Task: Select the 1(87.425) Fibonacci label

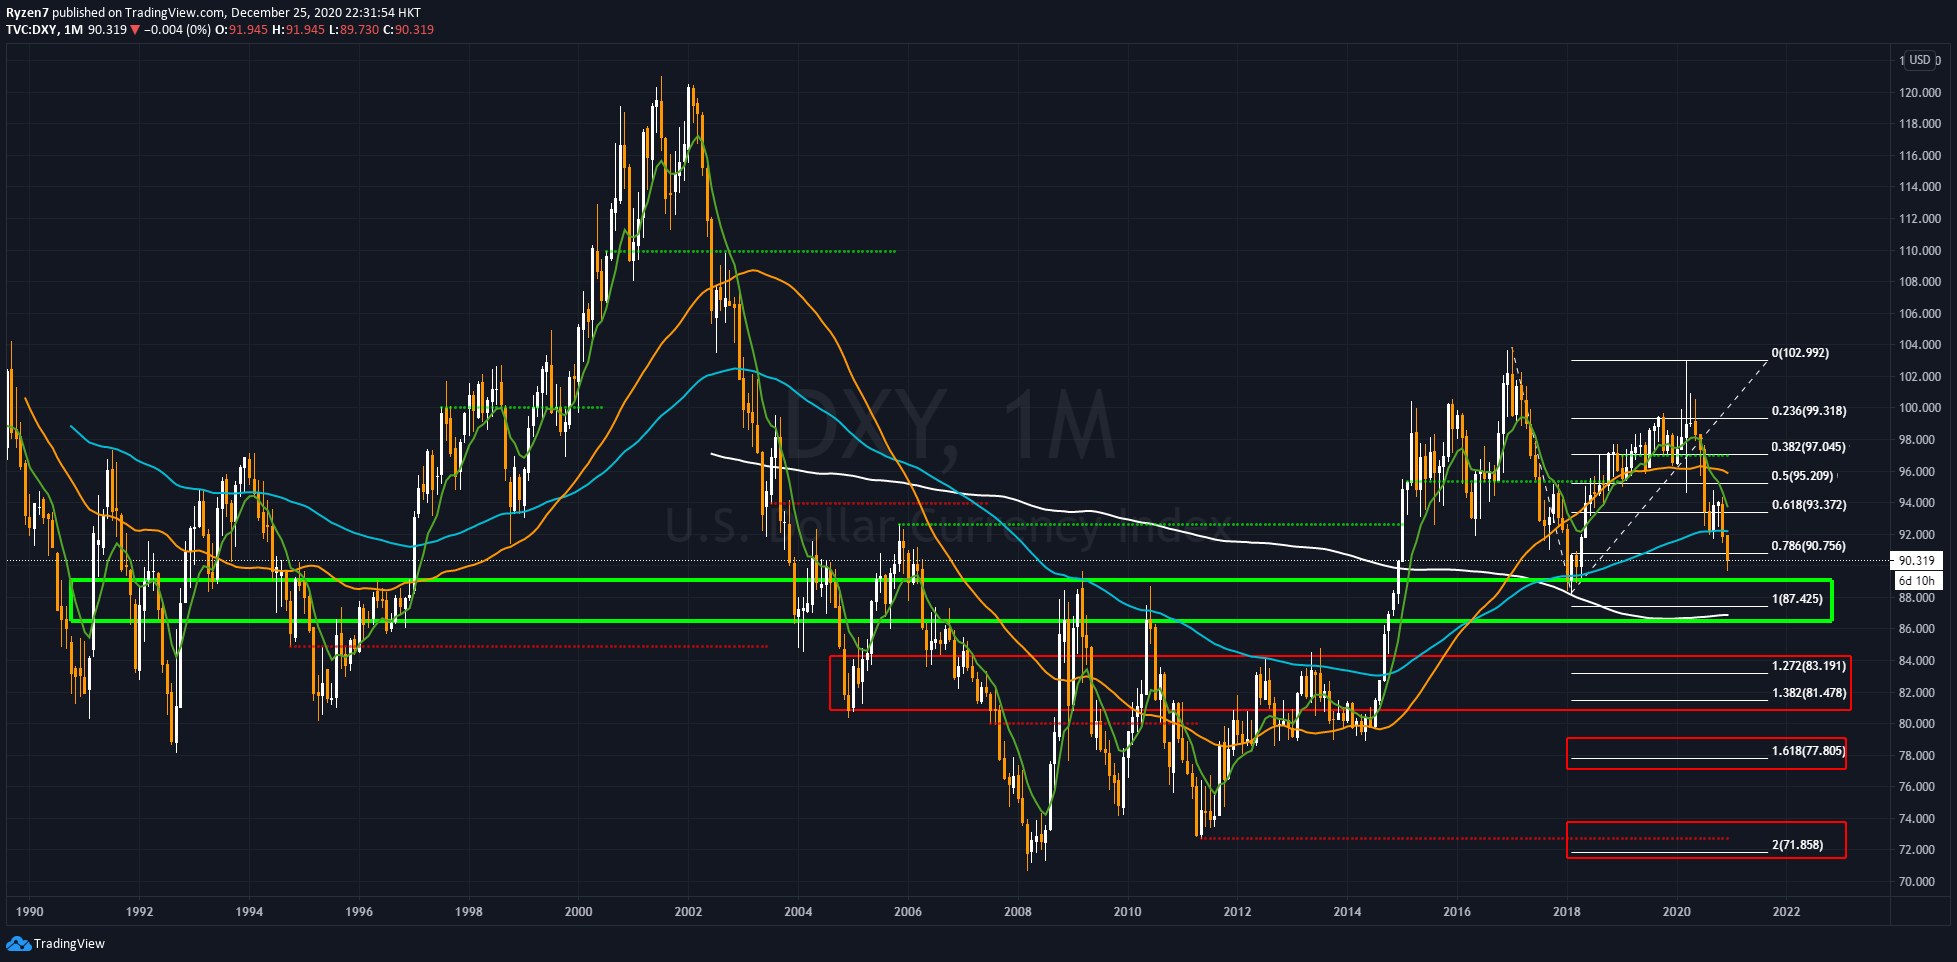Action: (x=1797, y=599)
